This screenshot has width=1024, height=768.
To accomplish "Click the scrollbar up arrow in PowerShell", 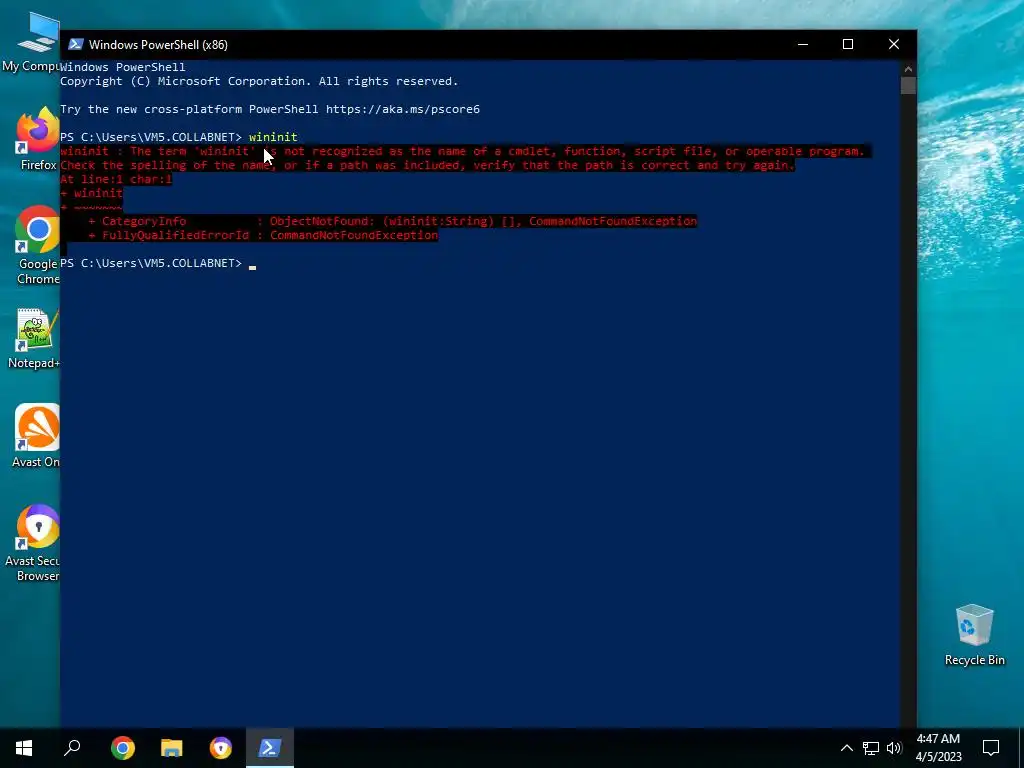I will (x=908, y=68).
